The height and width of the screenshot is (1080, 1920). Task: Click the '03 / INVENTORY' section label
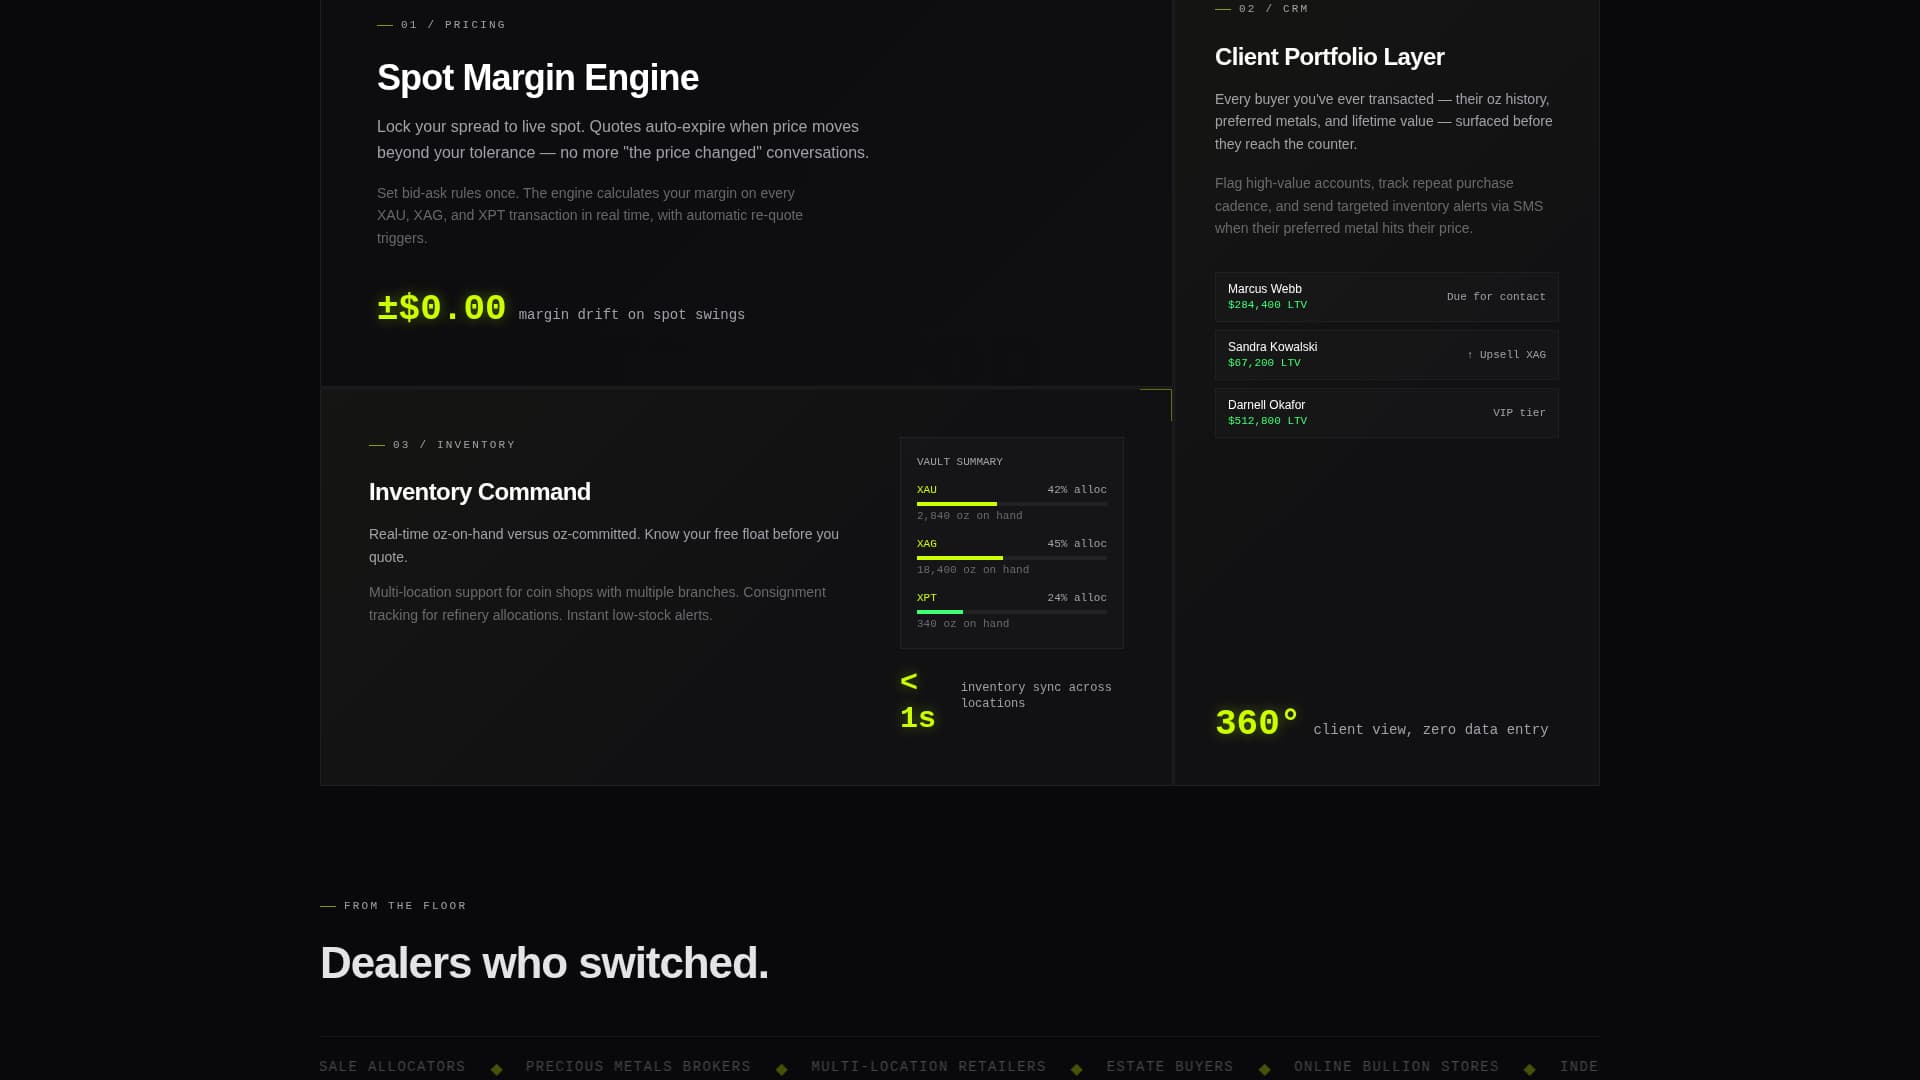pyautogui.click(x=454, y=445)
